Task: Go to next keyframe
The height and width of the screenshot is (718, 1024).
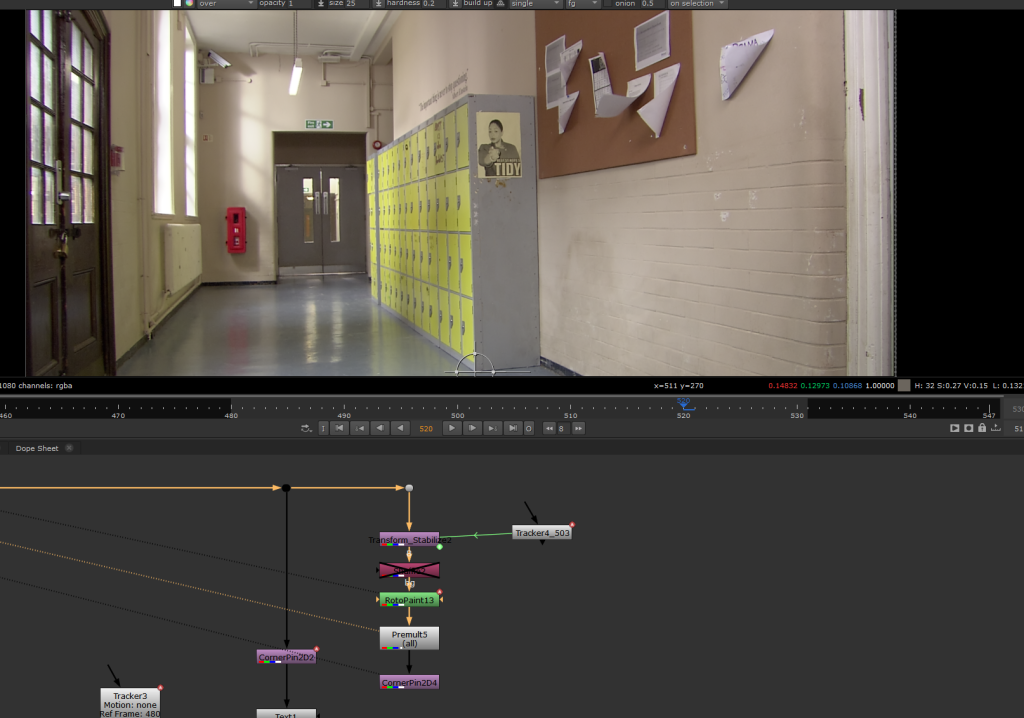Action: 492,429
